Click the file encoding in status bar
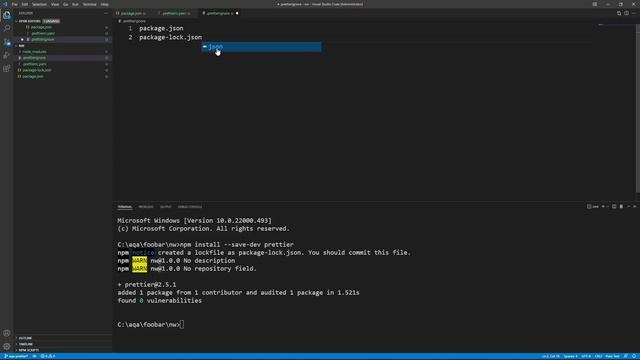The width and height of the screenshot is (640, 360). point(586,356)
